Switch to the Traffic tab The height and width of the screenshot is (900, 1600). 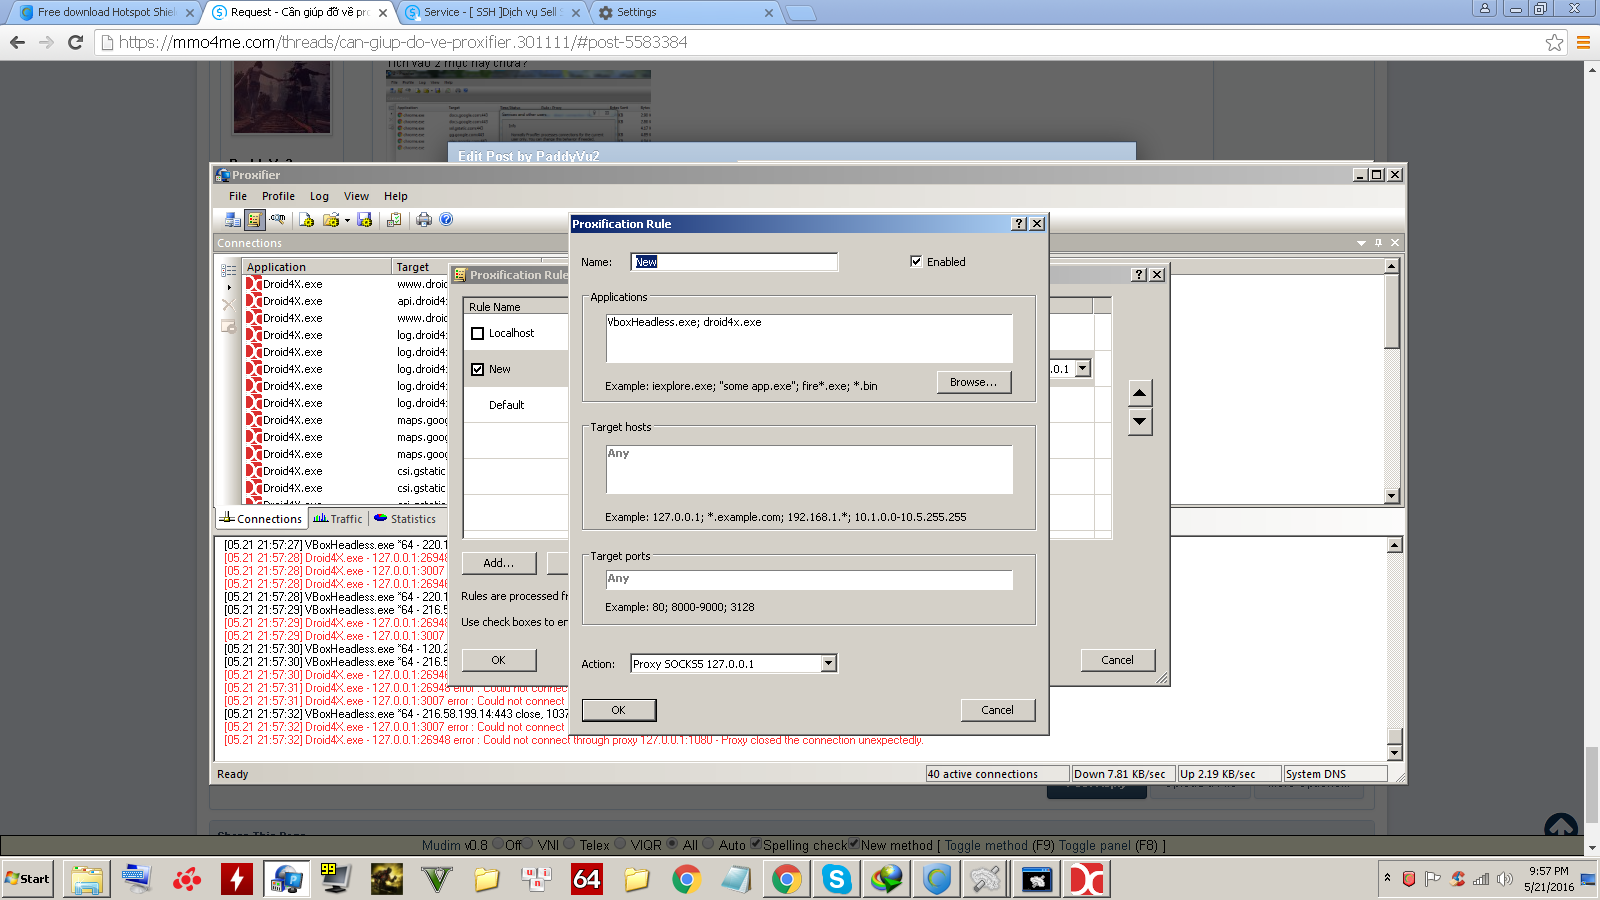(338, 519)
